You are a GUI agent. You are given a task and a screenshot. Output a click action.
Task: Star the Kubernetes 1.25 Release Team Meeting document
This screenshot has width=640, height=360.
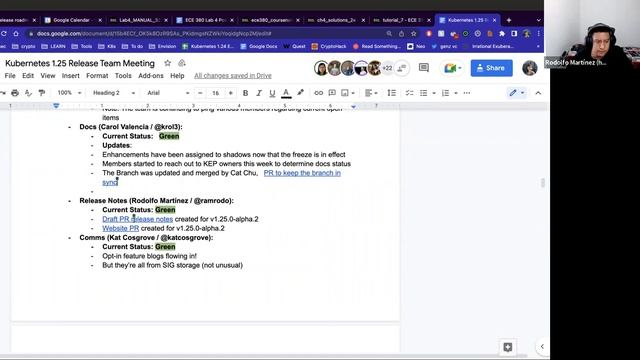tap(167, 63)
